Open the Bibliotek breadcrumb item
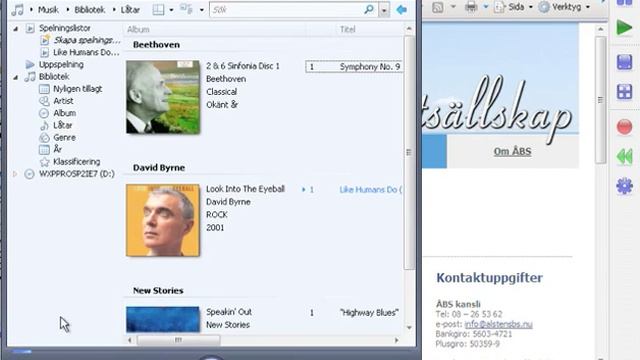Viewport: 640px width, 360px height. pyautogui.click(x=90, y=10)
